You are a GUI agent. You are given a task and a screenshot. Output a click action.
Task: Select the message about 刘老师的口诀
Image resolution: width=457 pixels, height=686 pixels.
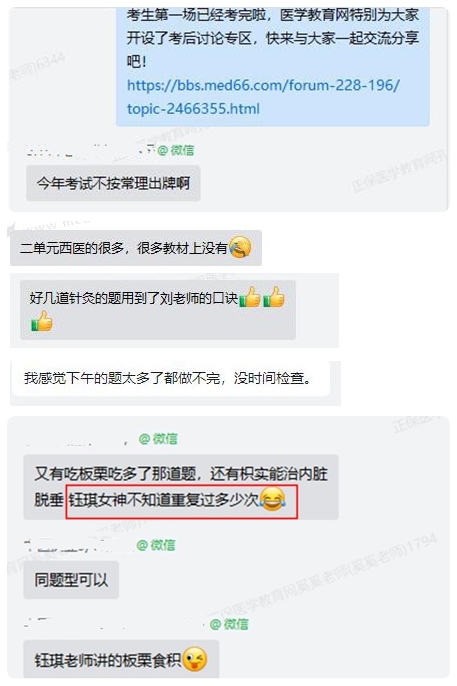pos(158,310)
